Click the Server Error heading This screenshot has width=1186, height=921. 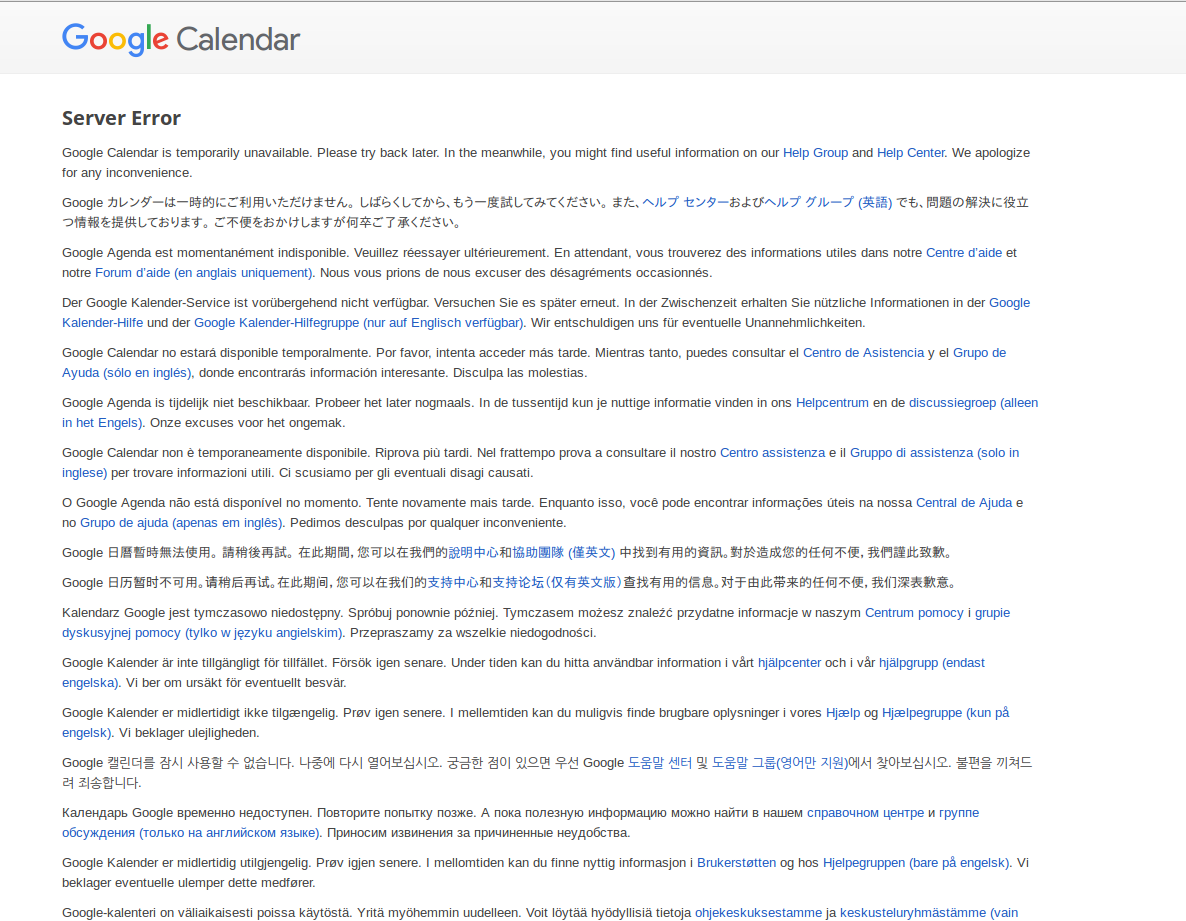(x=121, y=118)
